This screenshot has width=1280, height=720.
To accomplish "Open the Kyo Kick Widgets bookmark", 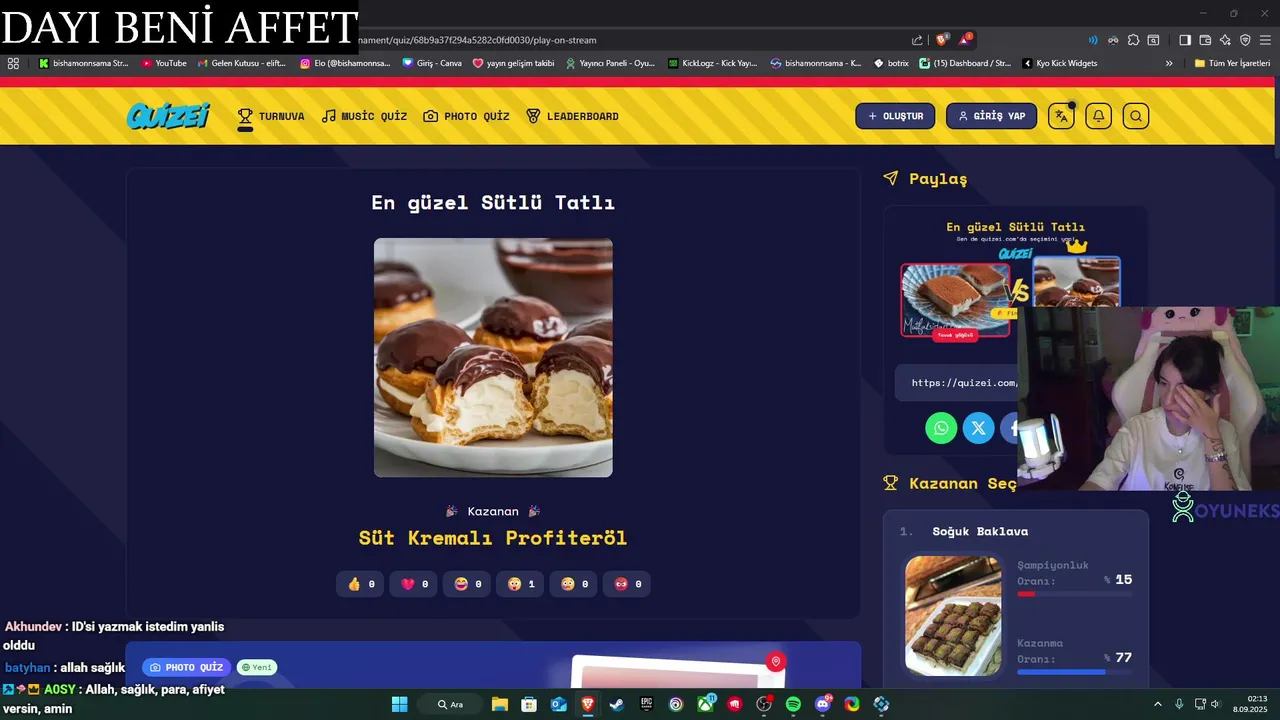I will [1060, 63].
